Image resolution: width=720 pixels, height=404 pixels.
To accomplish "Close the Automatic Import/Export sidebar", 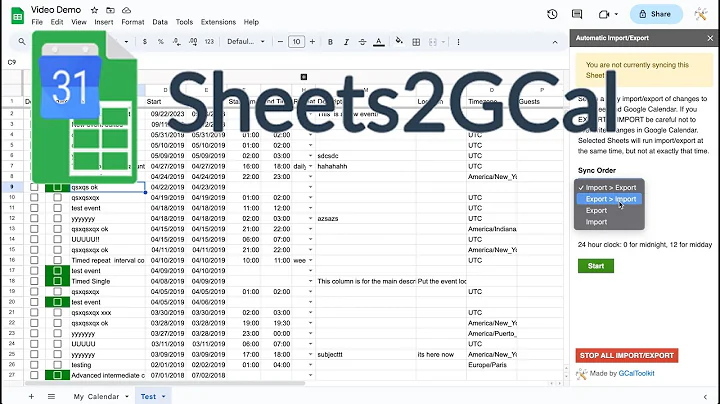I will 710,38.
